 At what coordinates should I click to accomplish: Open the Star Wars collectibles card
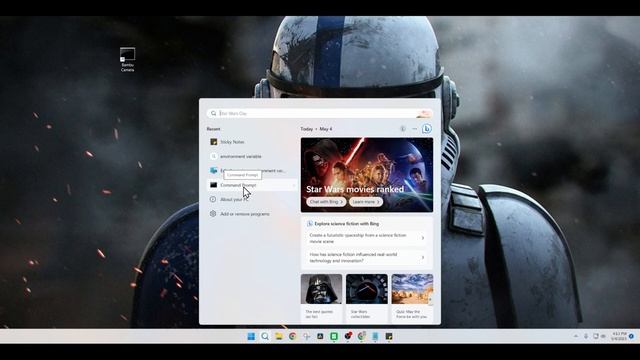point(367,298)
